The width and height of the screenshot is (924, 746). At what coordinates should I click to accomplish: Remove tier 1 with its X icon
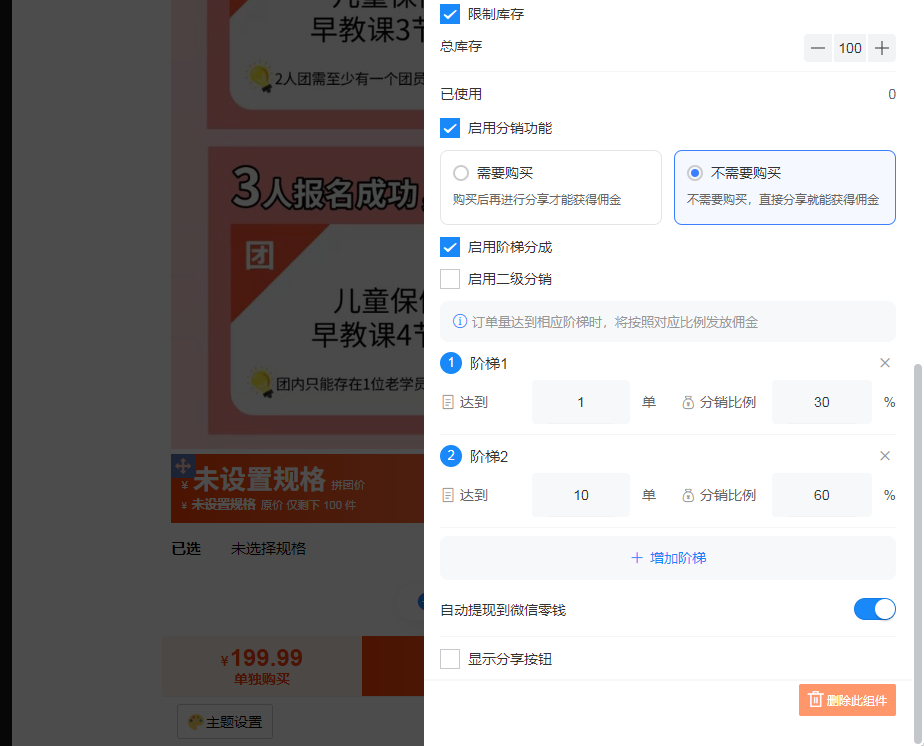(x=884, y=363)
